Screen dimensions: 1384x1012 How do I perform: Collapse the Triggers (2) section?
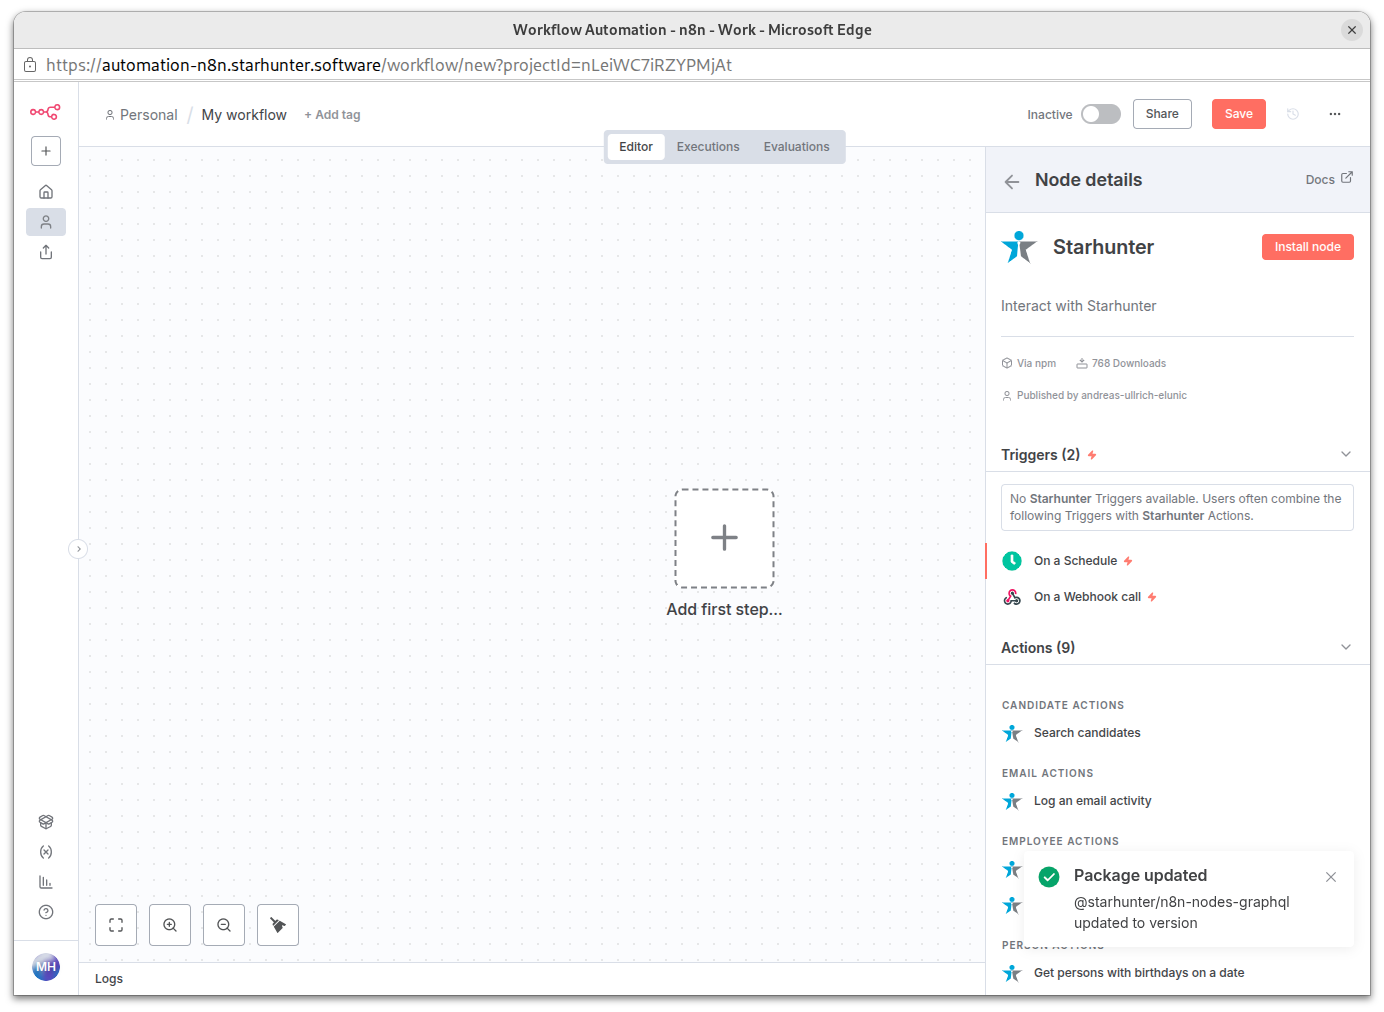click(1346, 454)
